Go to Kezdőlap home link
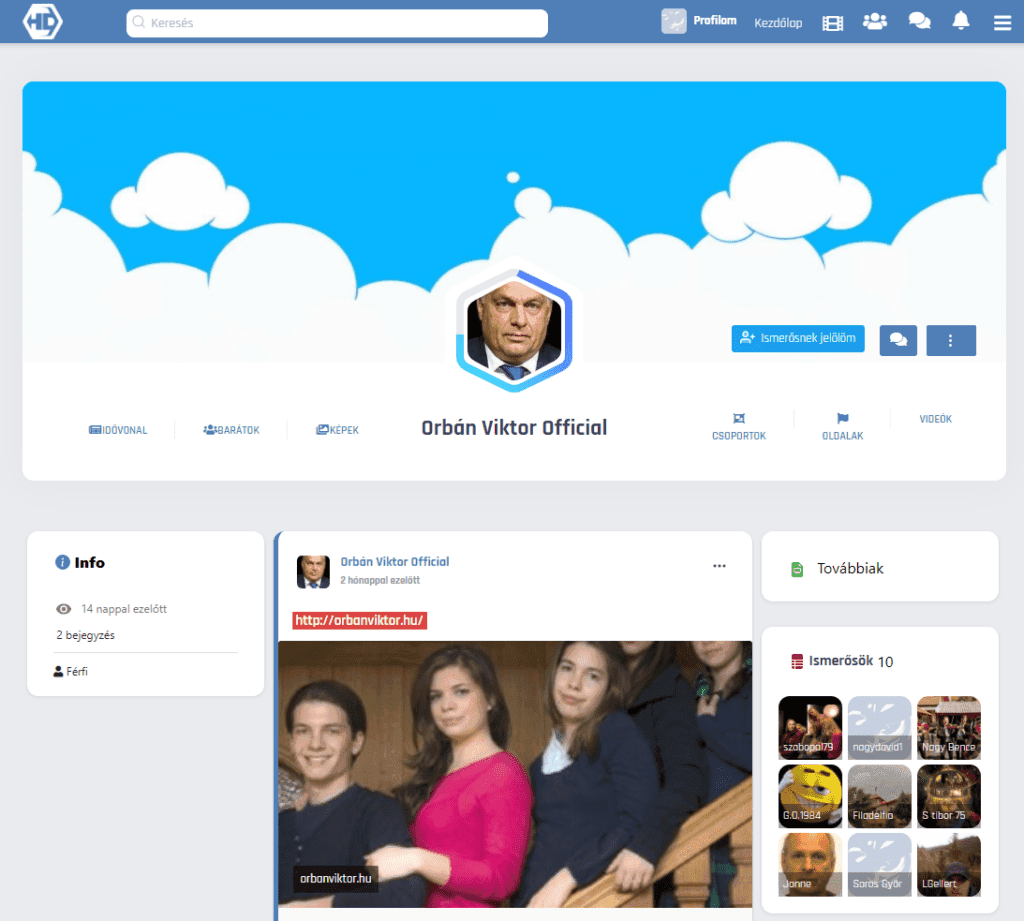 (777, 23)
